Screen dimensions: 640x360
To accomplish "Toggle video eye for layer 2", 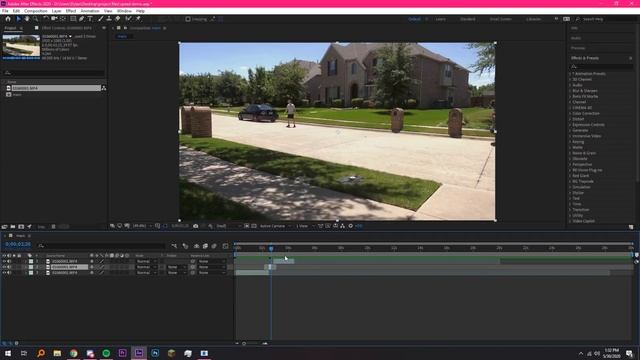I will [4, 267].
